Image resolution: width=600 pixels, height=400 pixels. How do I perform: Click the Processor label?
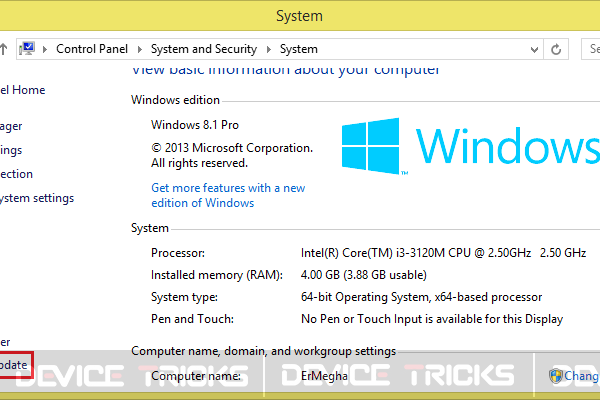pos(178,253)
